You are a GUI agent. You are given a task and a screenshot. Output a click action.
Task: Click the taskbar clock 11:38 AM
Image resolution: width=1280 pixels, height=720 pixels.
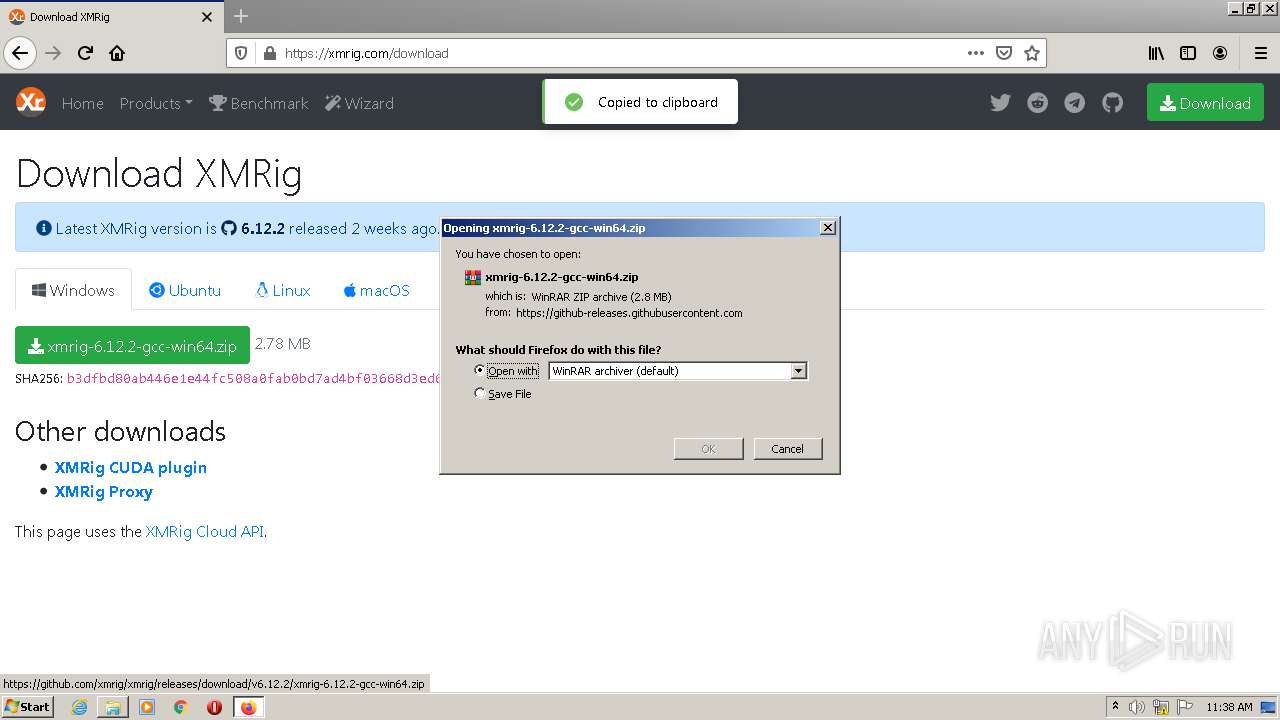click(1229, 707)
